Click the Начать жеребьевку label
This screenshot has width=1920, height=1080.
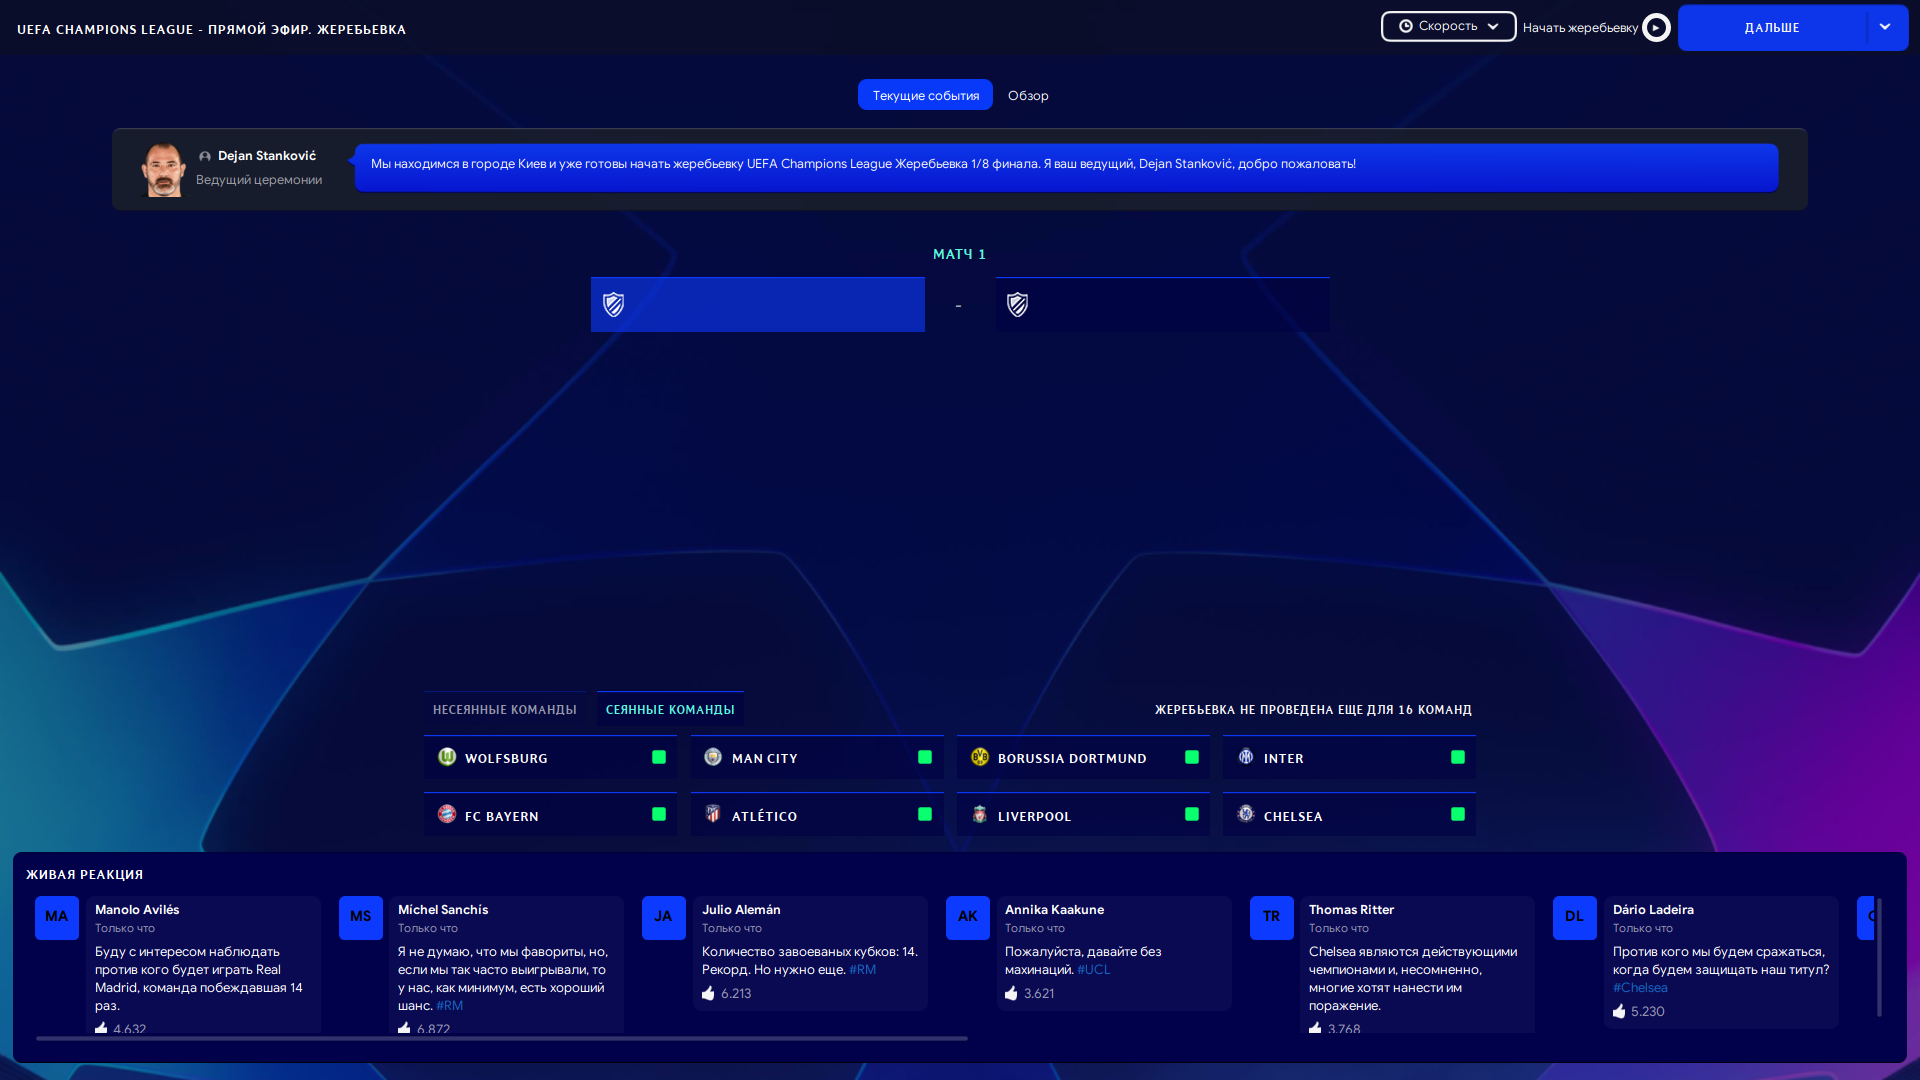pos(1580,28)
